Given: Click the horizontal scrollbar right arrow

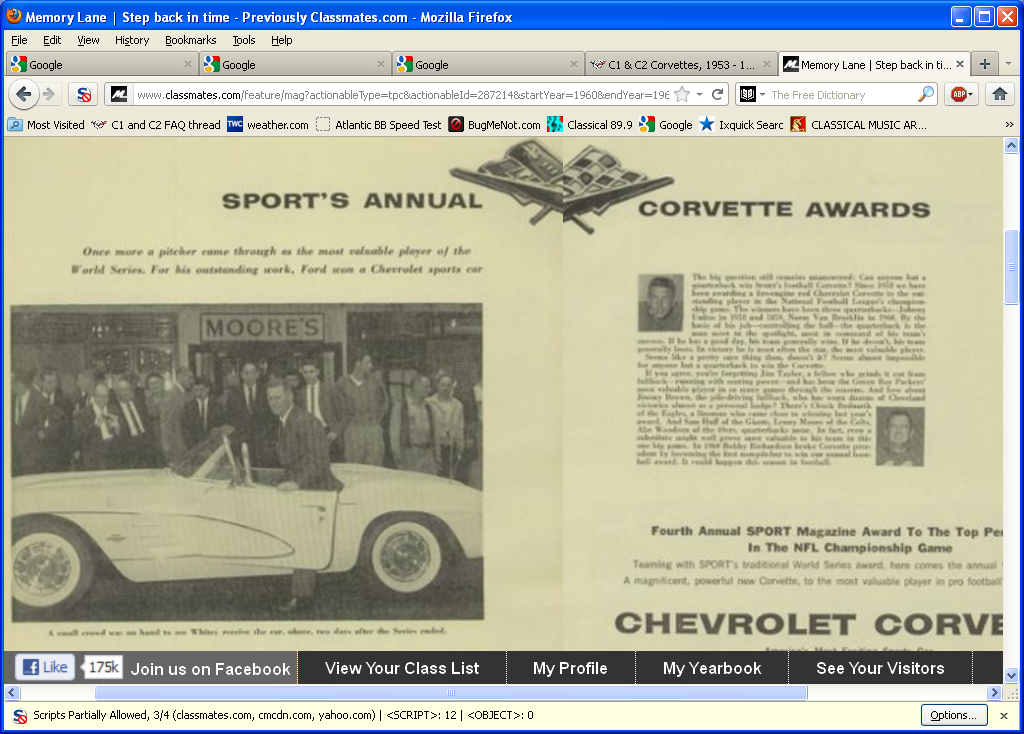Looking at the screenshot, I should click(995, 692).
